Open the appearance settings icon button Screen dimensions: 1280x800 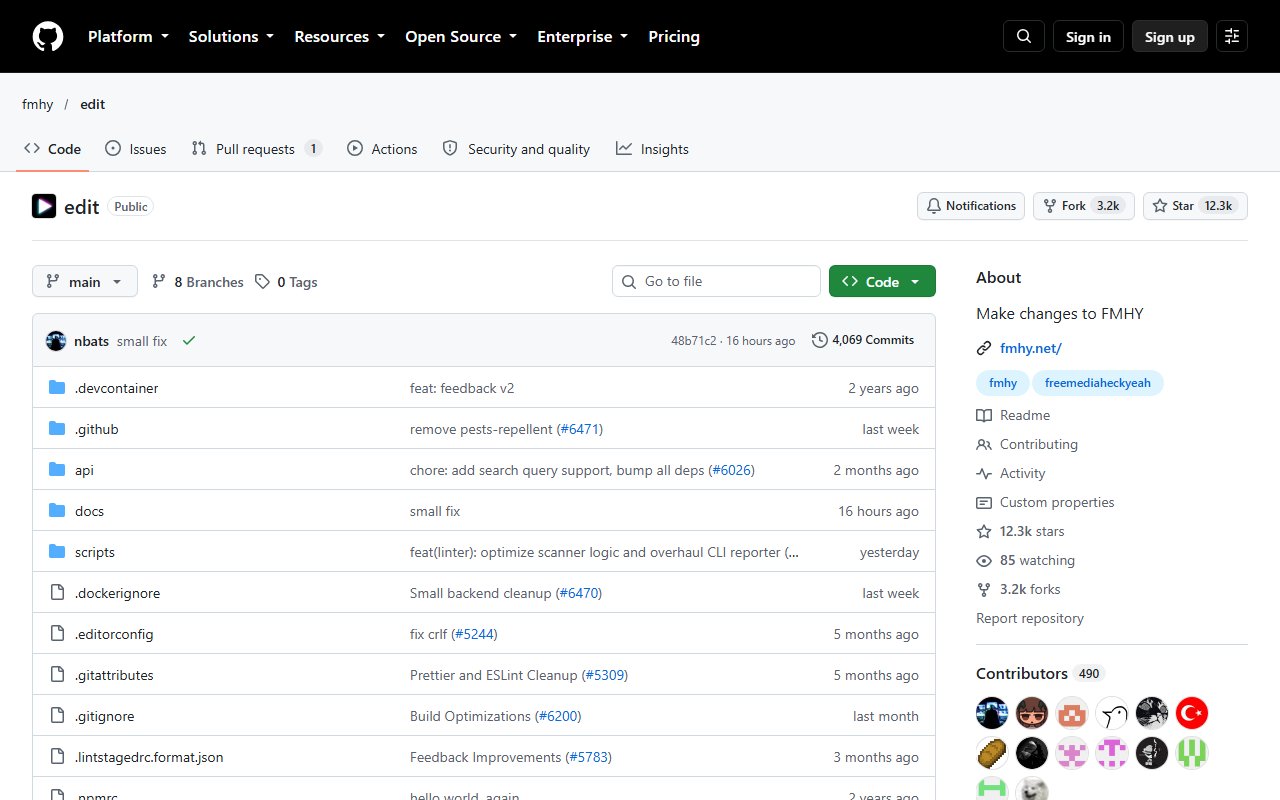pyautogui.click(x=1232, y=37)
